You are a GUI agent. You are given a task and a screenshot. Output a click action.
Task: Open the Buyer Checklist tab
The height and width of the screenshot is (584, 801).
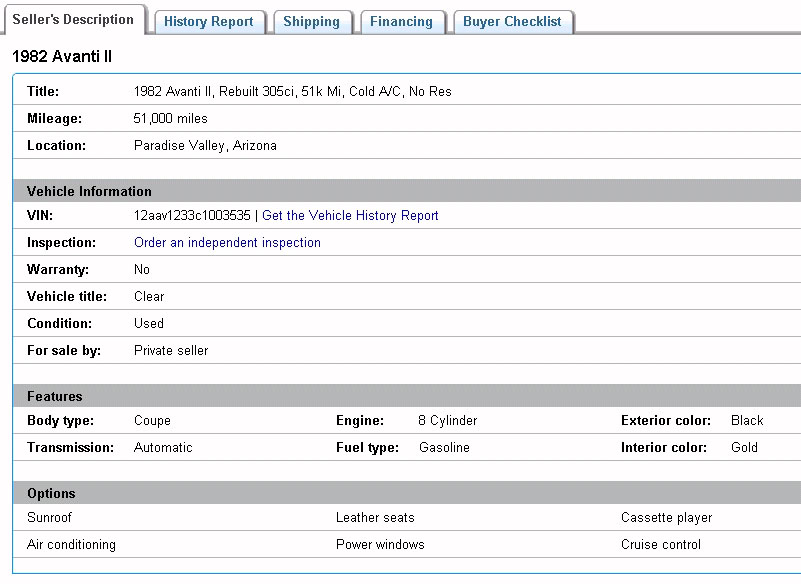click(x=512, y=22)
